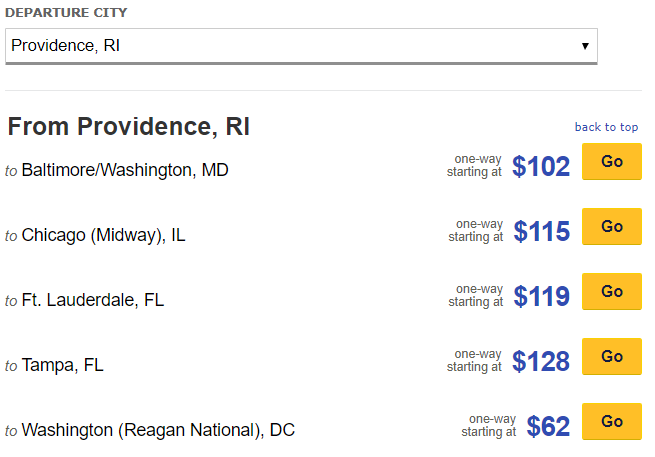Click the $115 fare price
This screenshot has width=655, height=457.
[541, 231]
